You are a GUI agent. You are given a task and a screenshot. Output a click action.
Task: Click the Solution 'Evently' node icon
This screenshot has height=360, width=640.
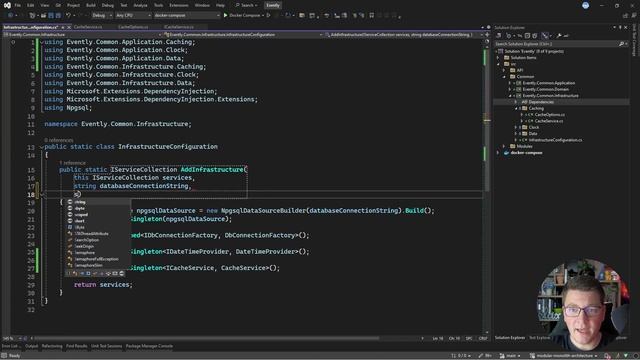click(x=501, y=51)
